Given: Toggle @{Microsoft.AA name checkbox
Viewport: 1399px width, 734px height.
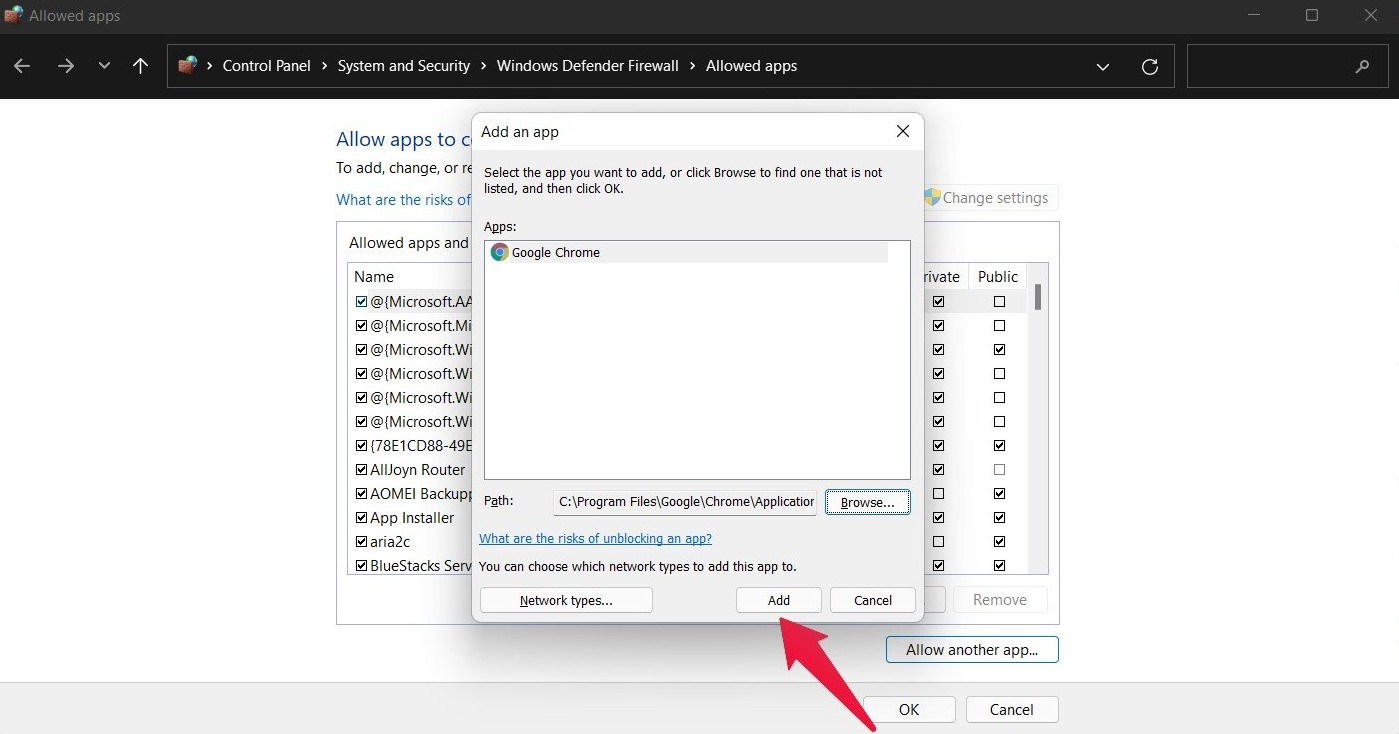Looking at the screenshot, I should 361,302.
